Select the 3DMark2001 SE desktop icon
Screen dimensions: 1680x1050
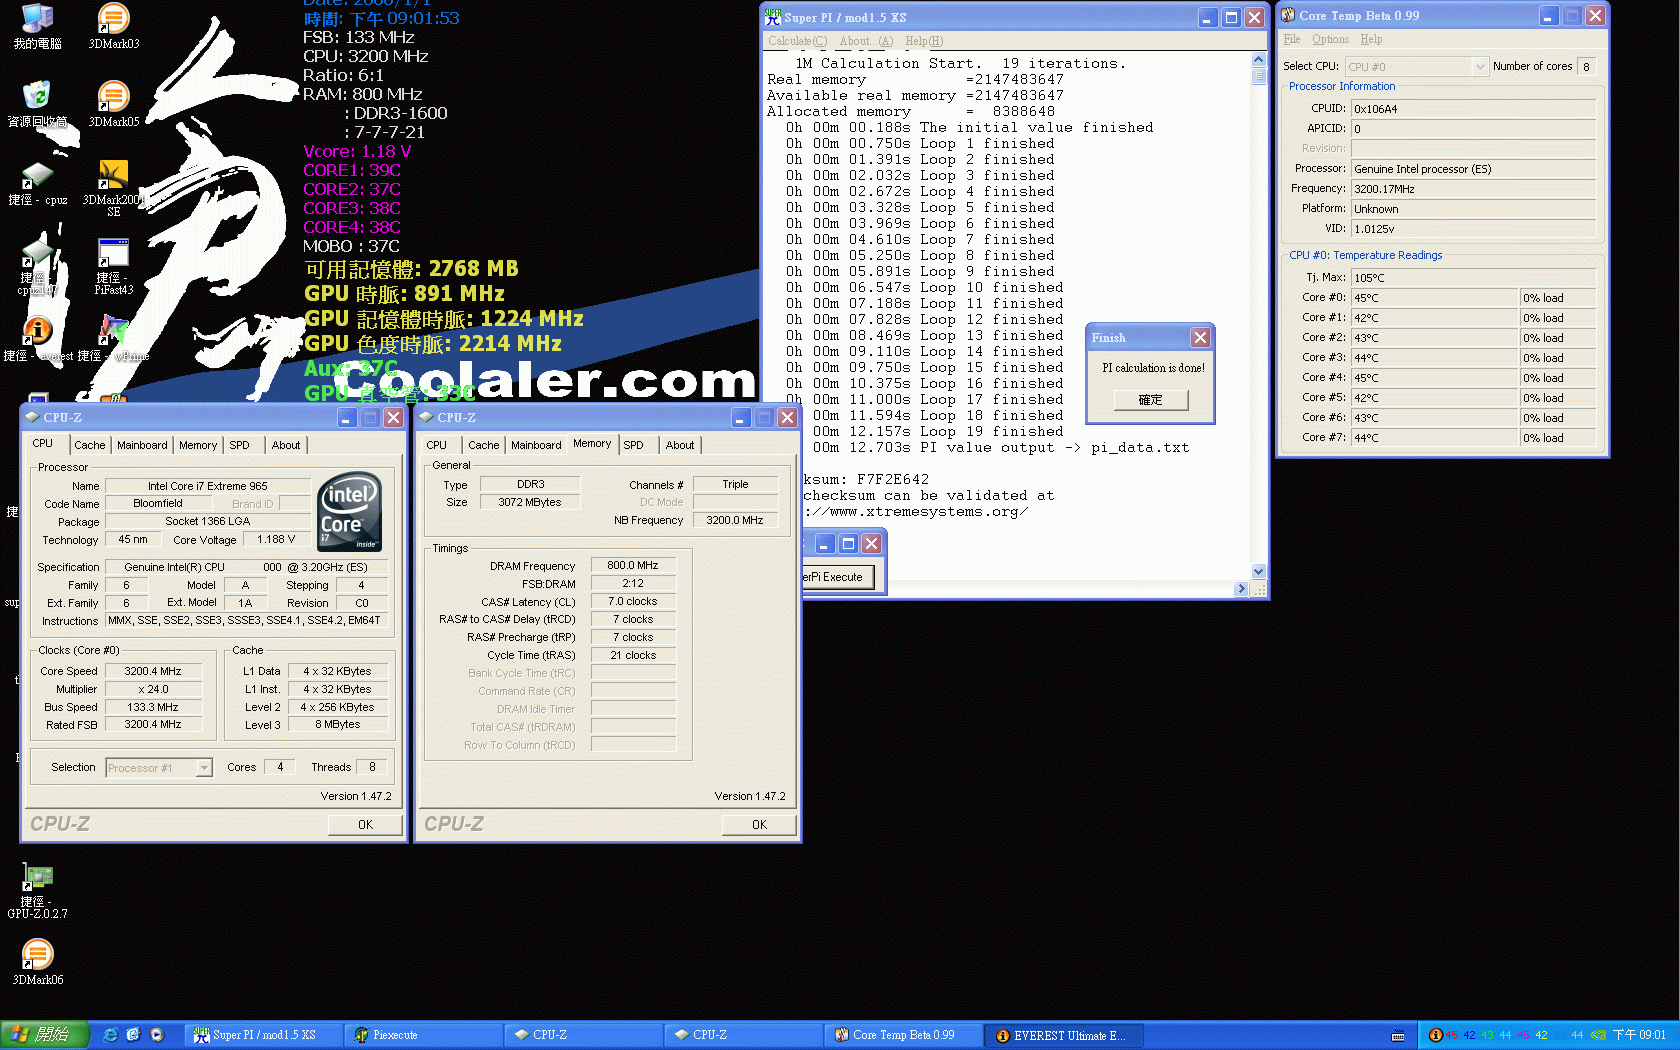(113, 188)
